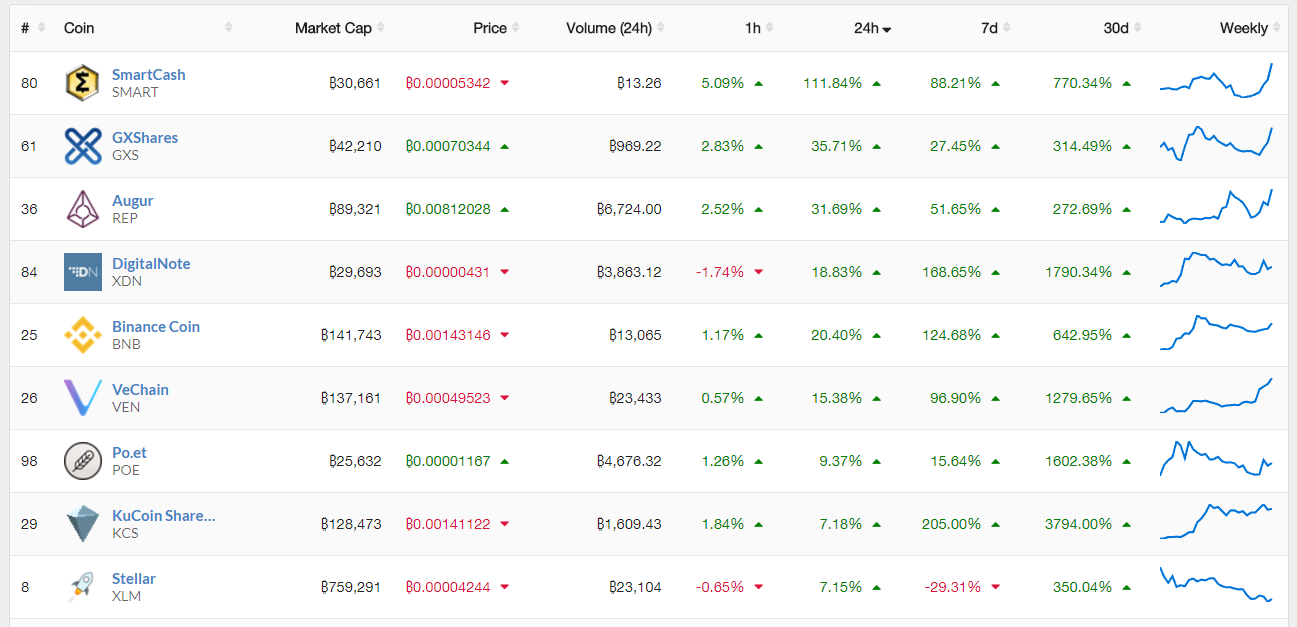This screenshot has width=1297, height=627.
Task: Click Augur price ฿0.00812028
Action: (448, 209)
